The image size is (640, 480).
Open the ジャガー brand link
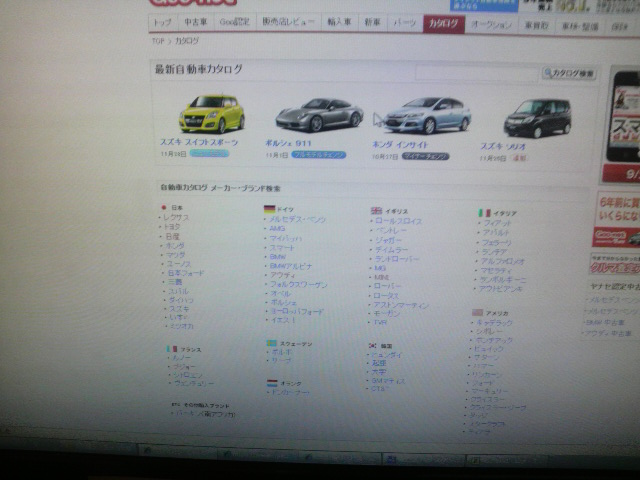[x=388, y=240]
